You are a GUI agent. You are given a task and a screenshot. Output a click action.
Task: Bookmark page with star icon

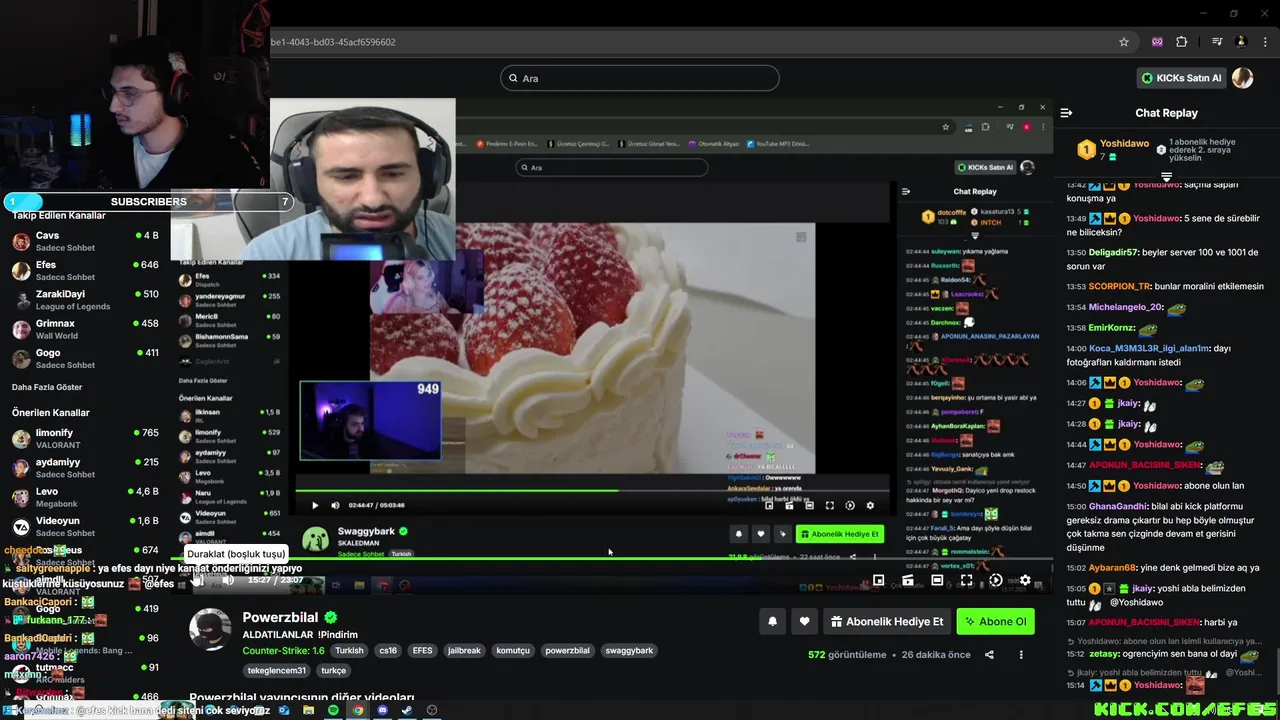pyautogui.click(x=1124, y=42)
